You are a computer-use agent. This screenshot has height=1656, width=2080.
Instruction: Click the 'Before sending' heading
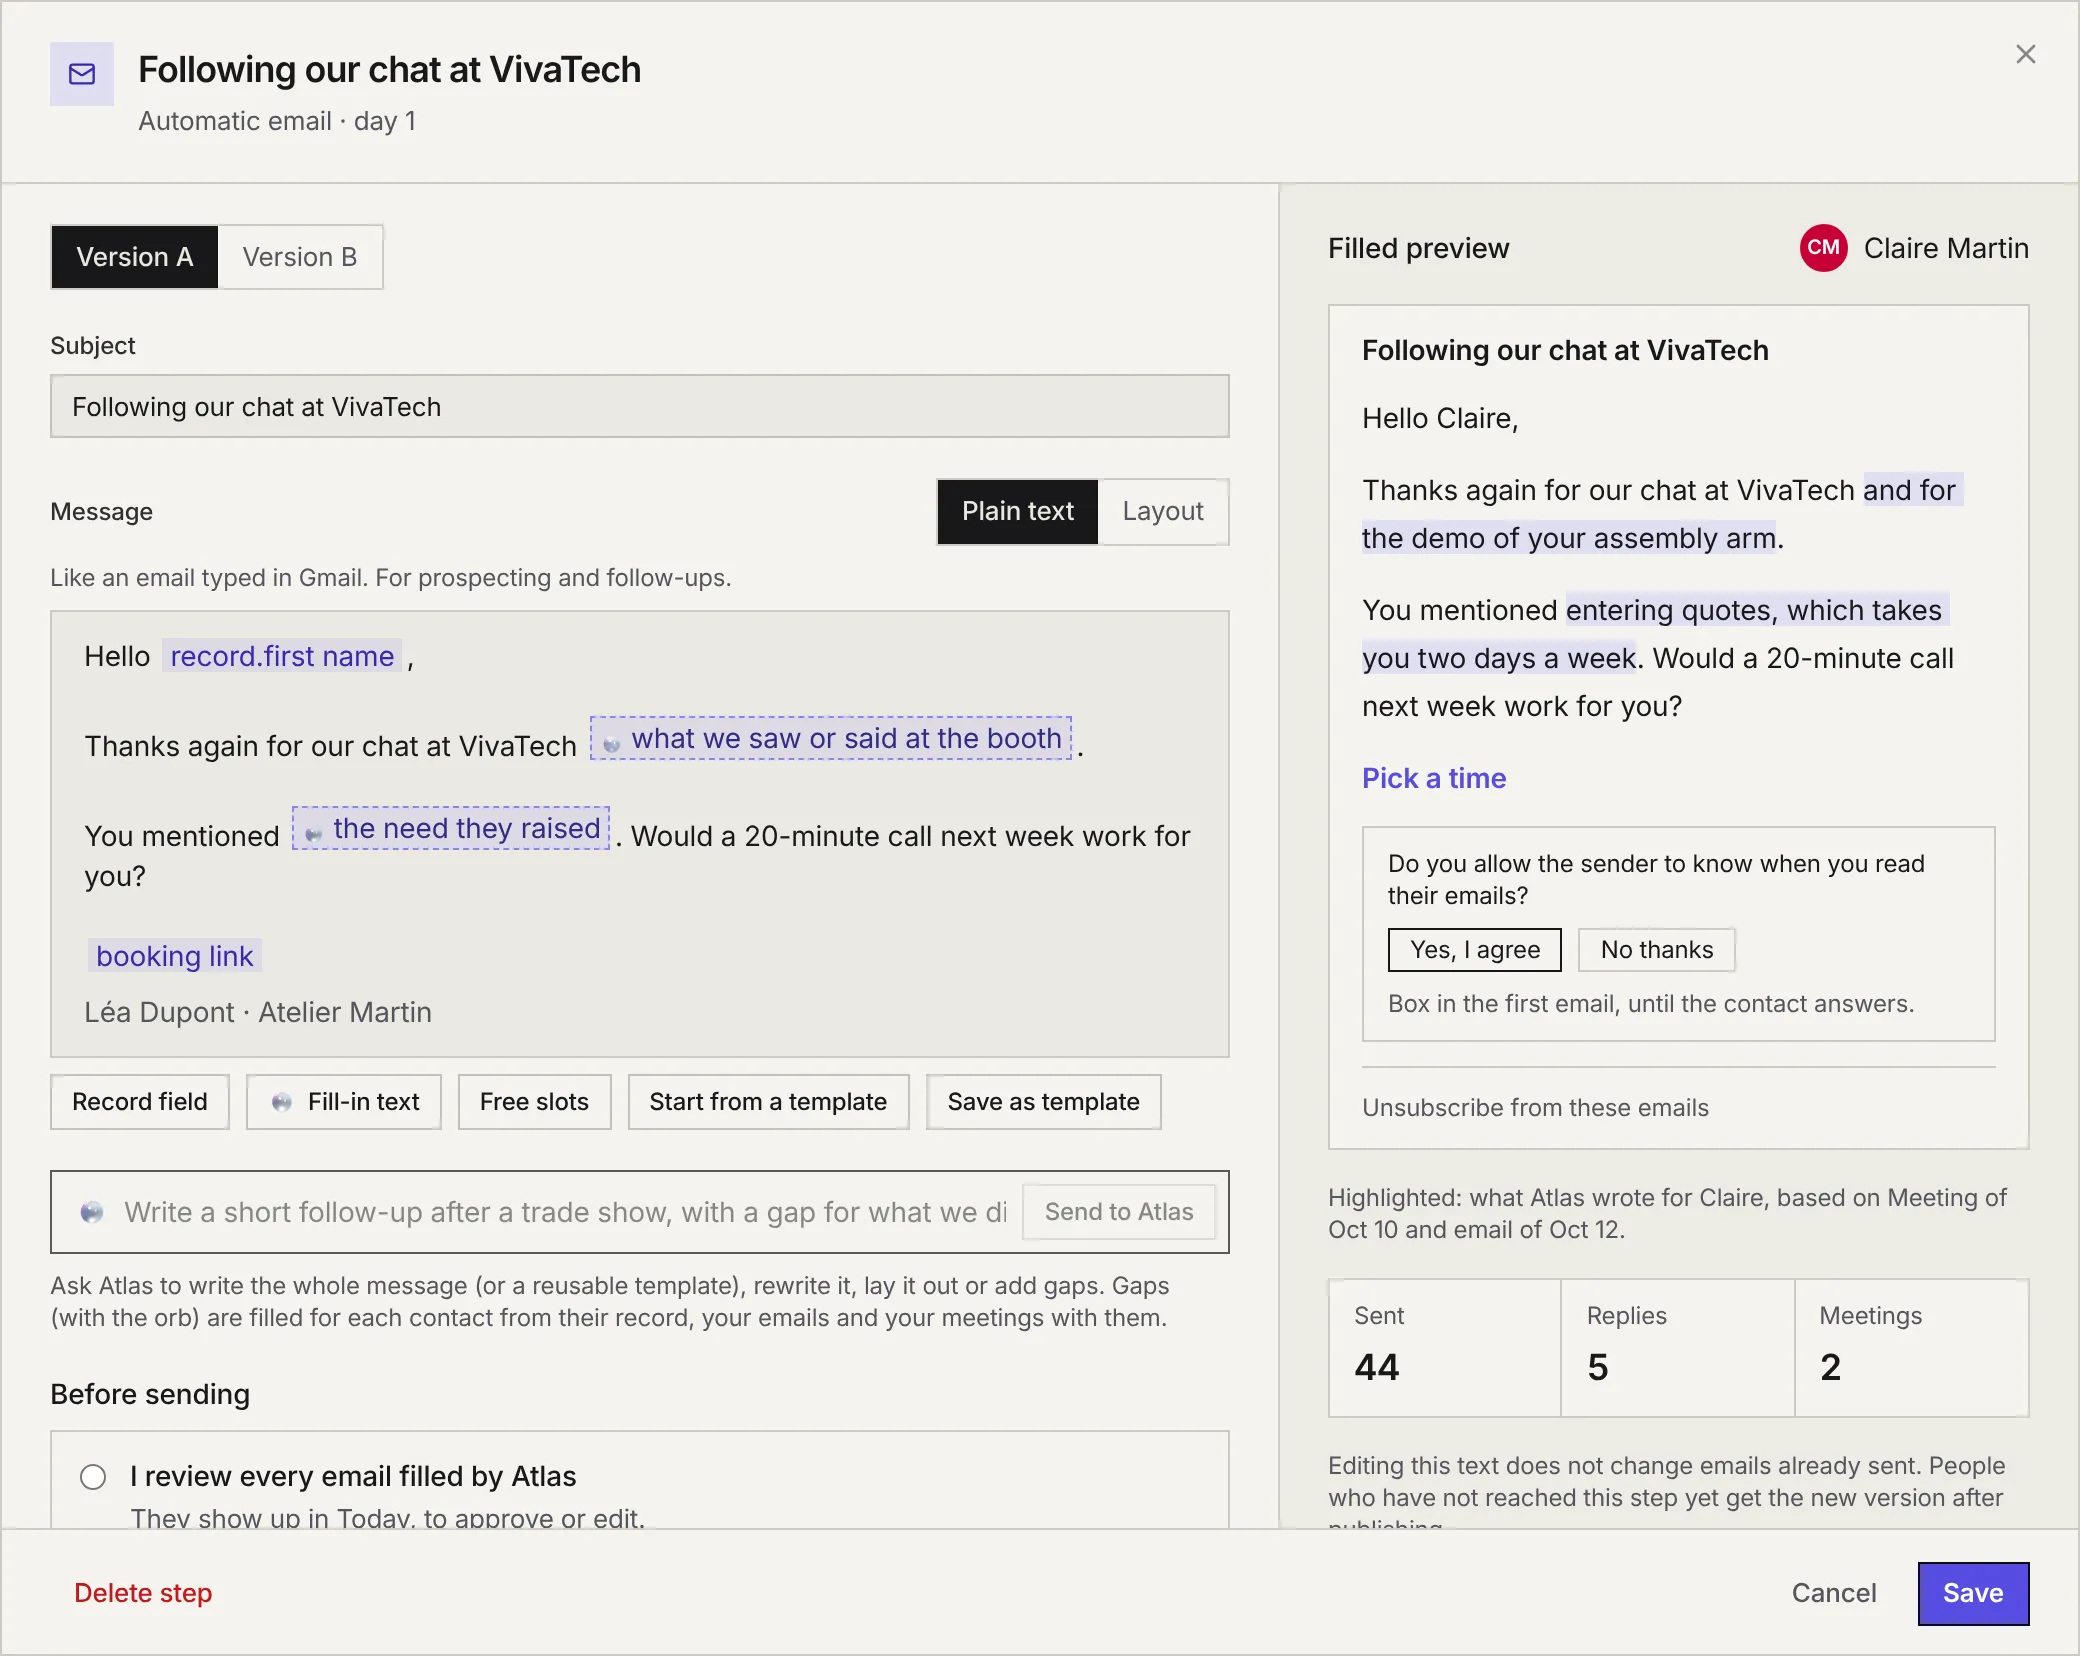150,1394
